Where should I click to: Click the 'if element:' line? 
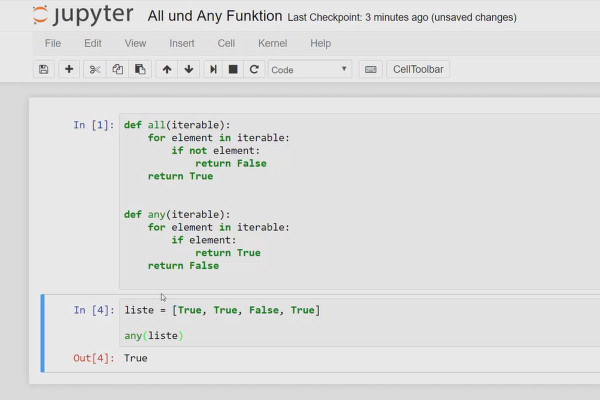(204, 240)
